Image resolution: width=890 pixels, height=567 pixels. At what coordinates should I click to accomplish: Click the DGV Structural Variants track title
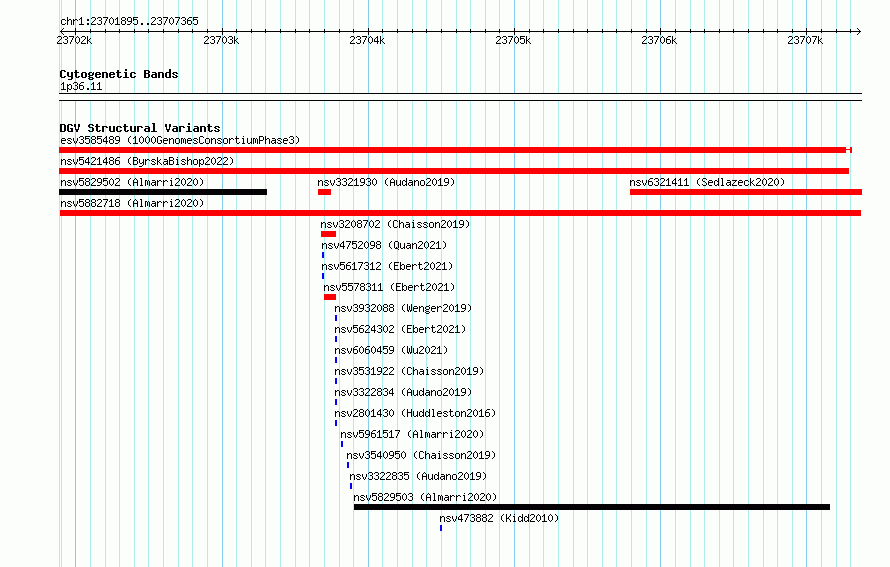(x=140, y=128)
